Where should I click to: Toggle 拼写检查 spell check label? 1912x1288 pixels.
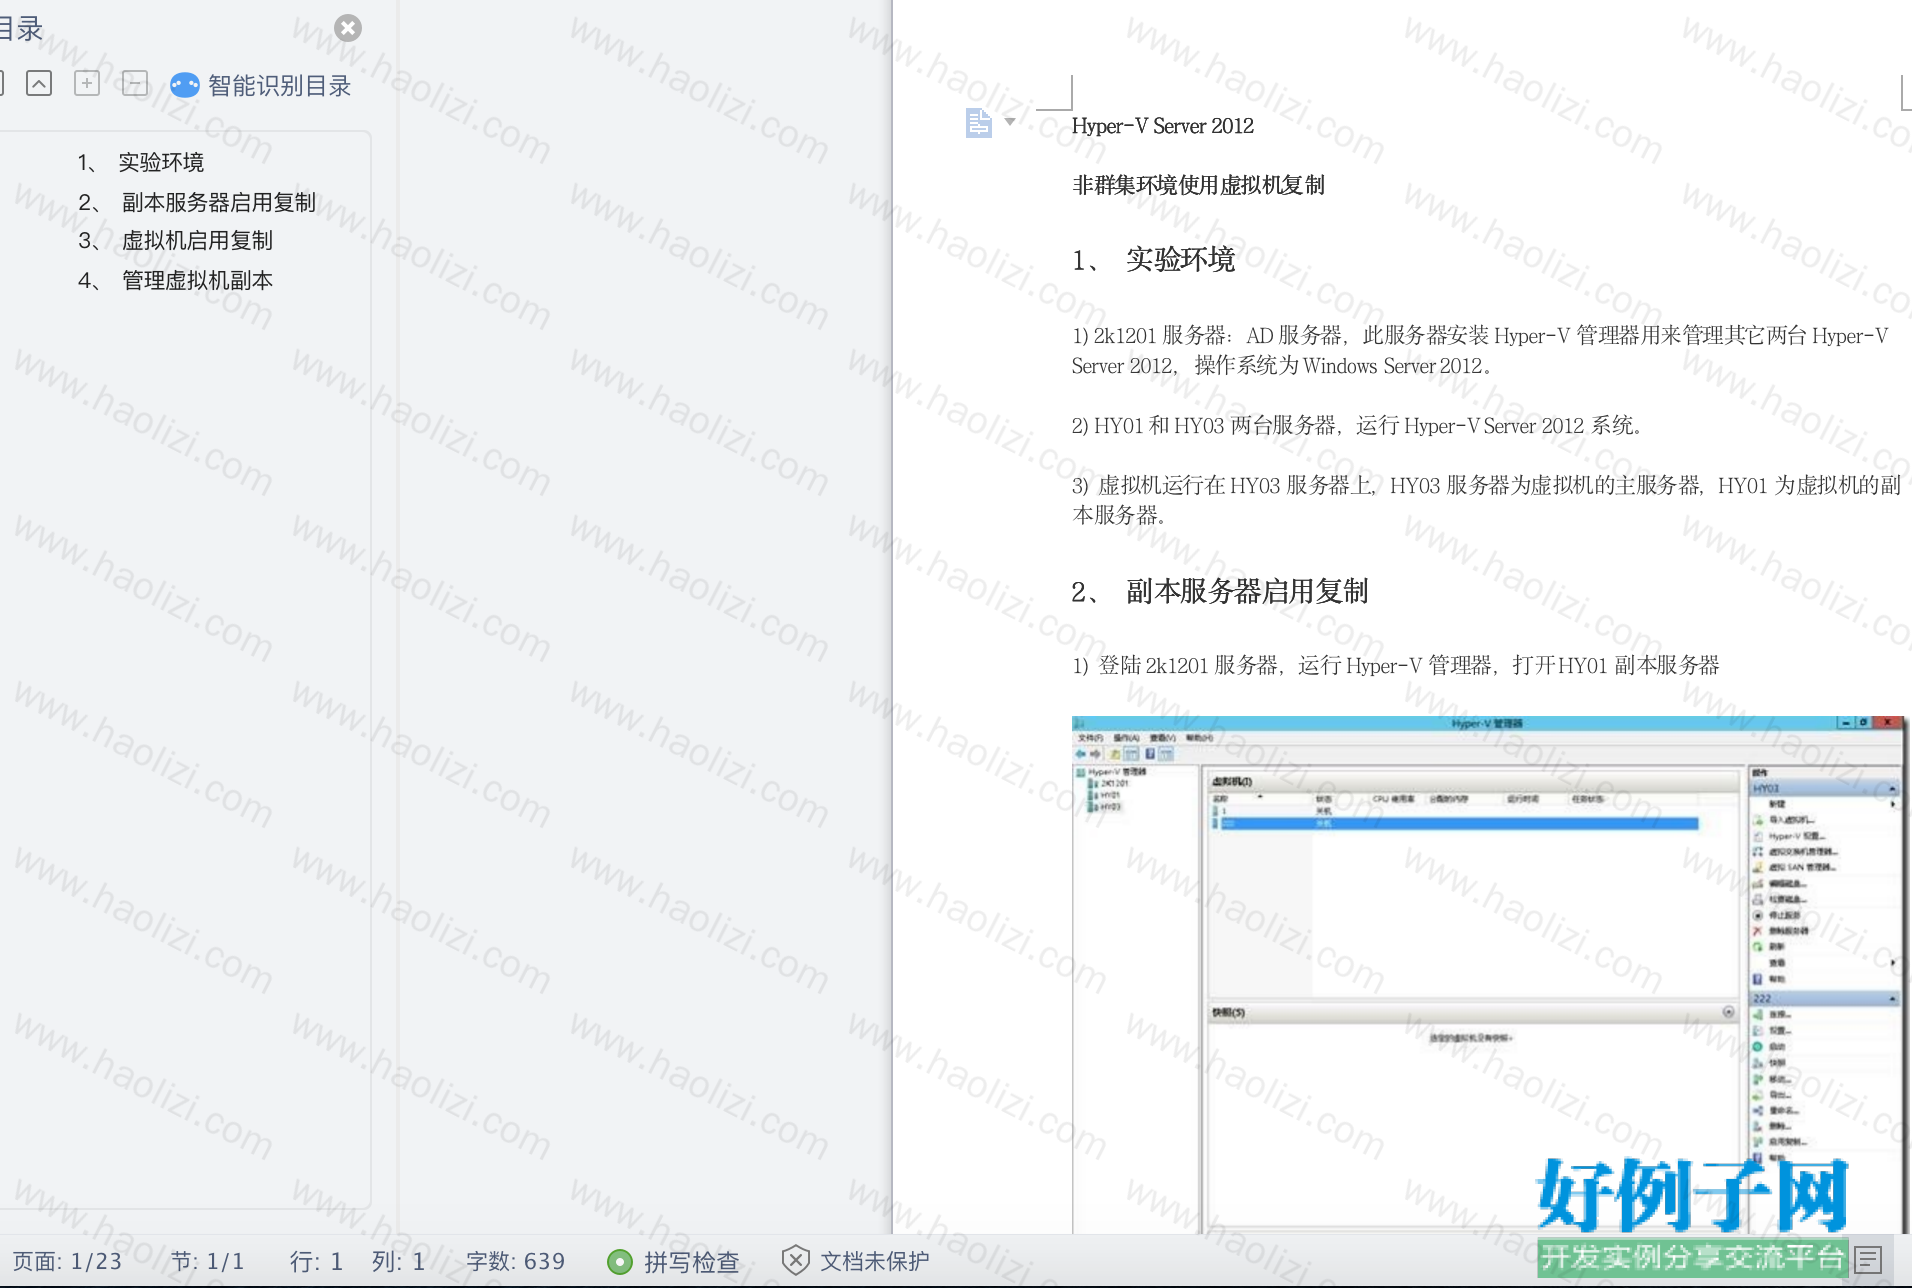point(691,1262)
